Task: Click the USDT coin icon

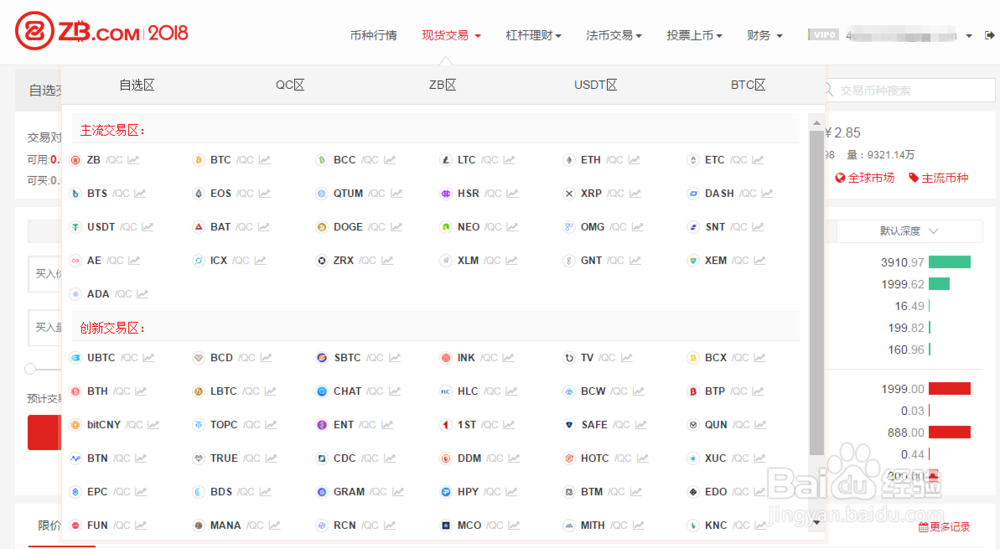Action: point(75,227)
